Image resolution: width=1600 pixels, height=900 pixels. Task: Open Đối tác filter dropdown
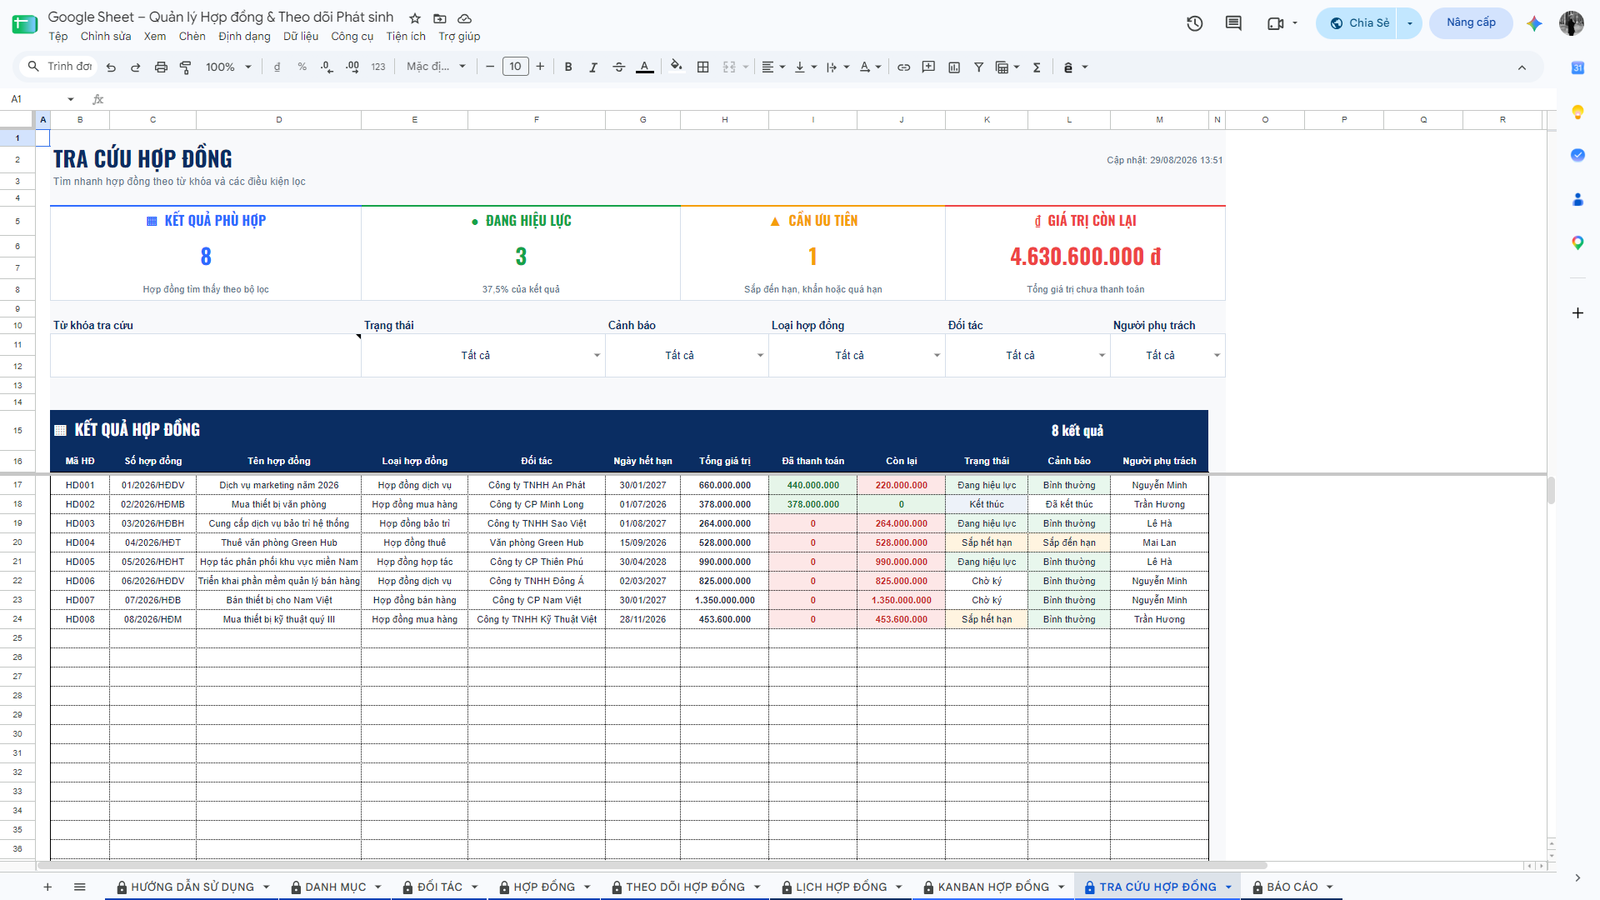click(x=1102, y=356)
